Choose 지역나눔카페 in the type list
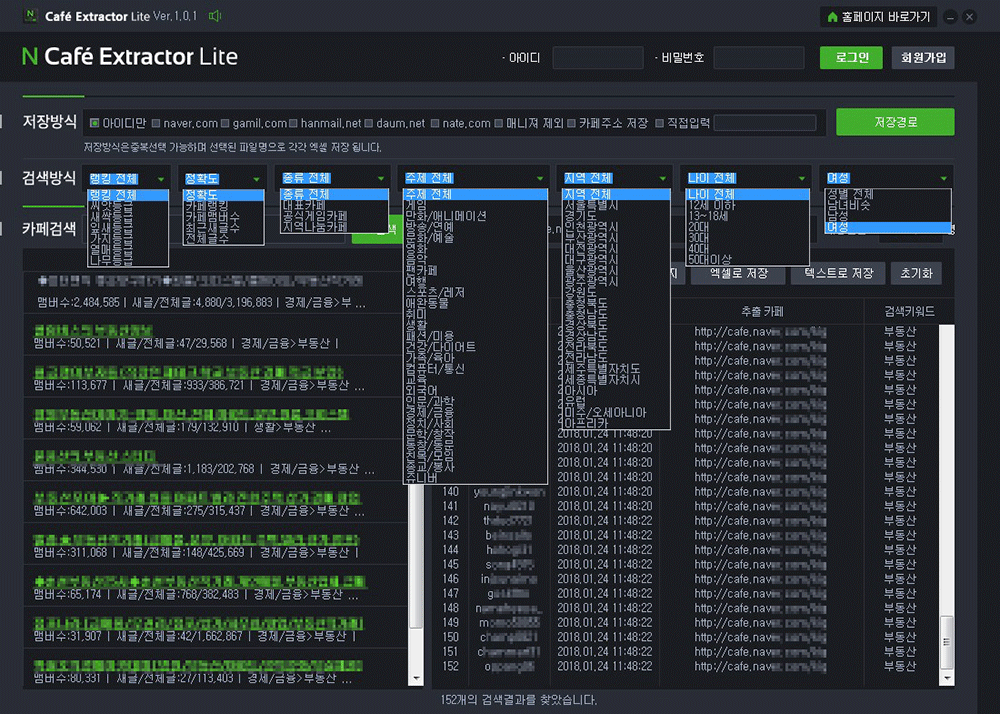The height and width of the screenshot is (714, 1000). click(x=334, y=227)
